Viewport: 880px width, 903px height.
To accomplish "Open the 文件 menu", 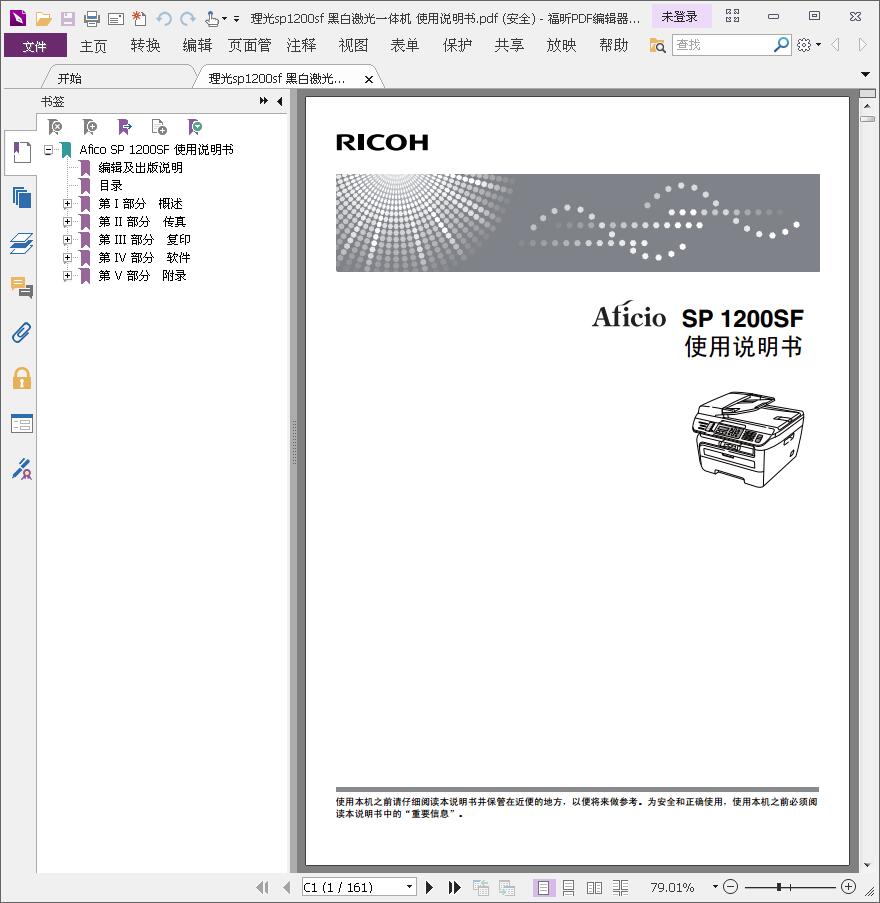I will click(x=35, y=45).
